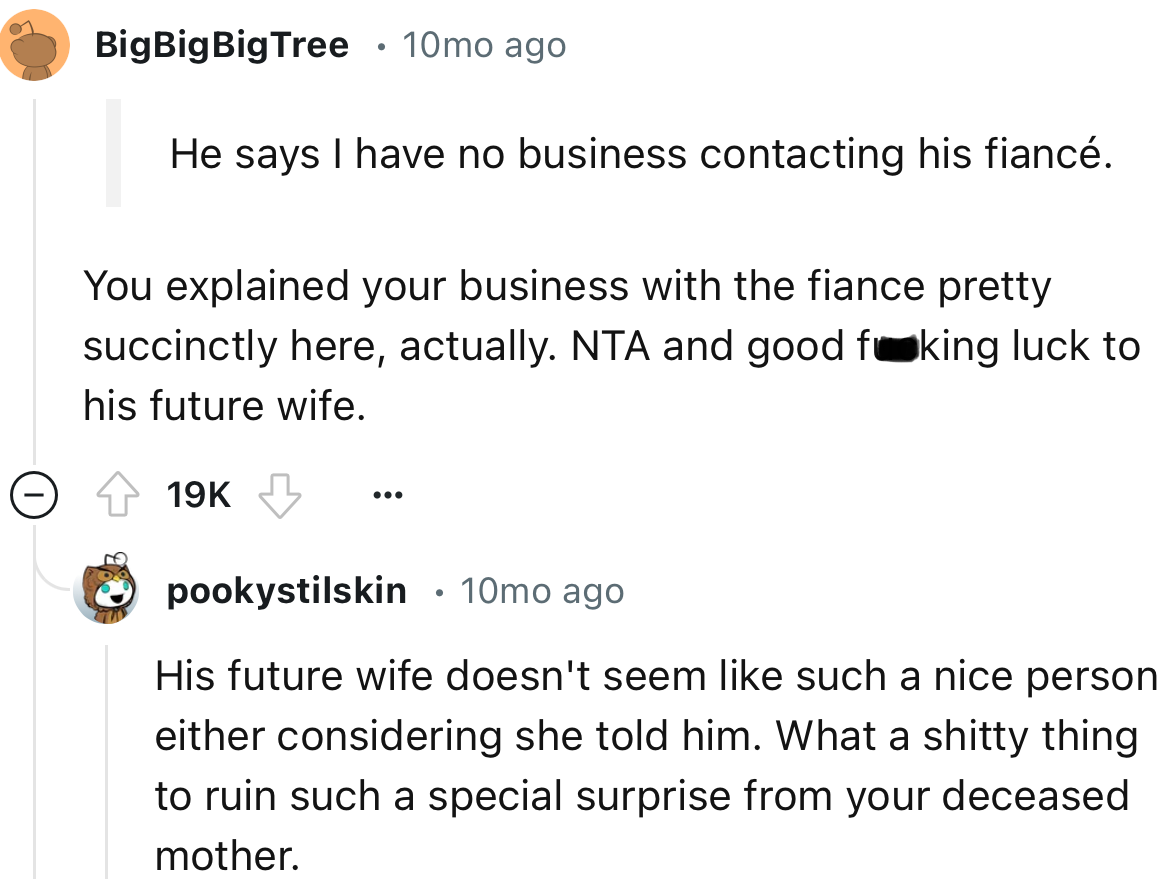Screen dimensions: 1163x879
Task: Click pookystilskin's comment timestamp
Action: pyautogui.click(x=543, y=590)
